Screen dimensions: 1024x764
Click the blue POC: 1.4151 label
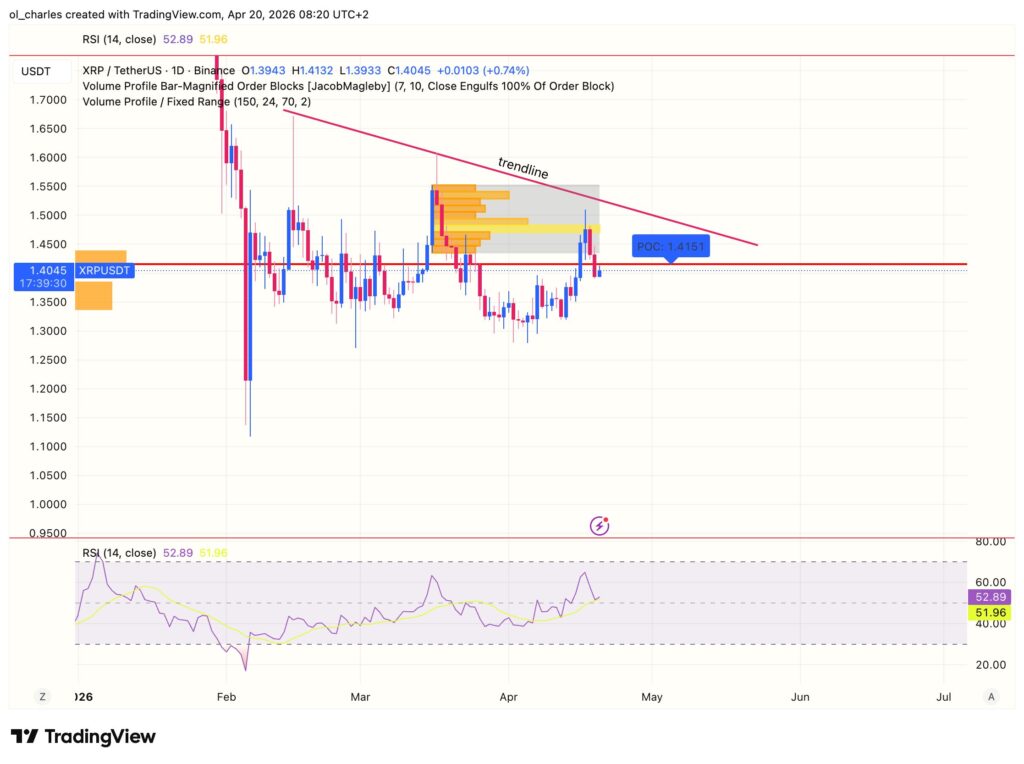[x=670, y=246]
